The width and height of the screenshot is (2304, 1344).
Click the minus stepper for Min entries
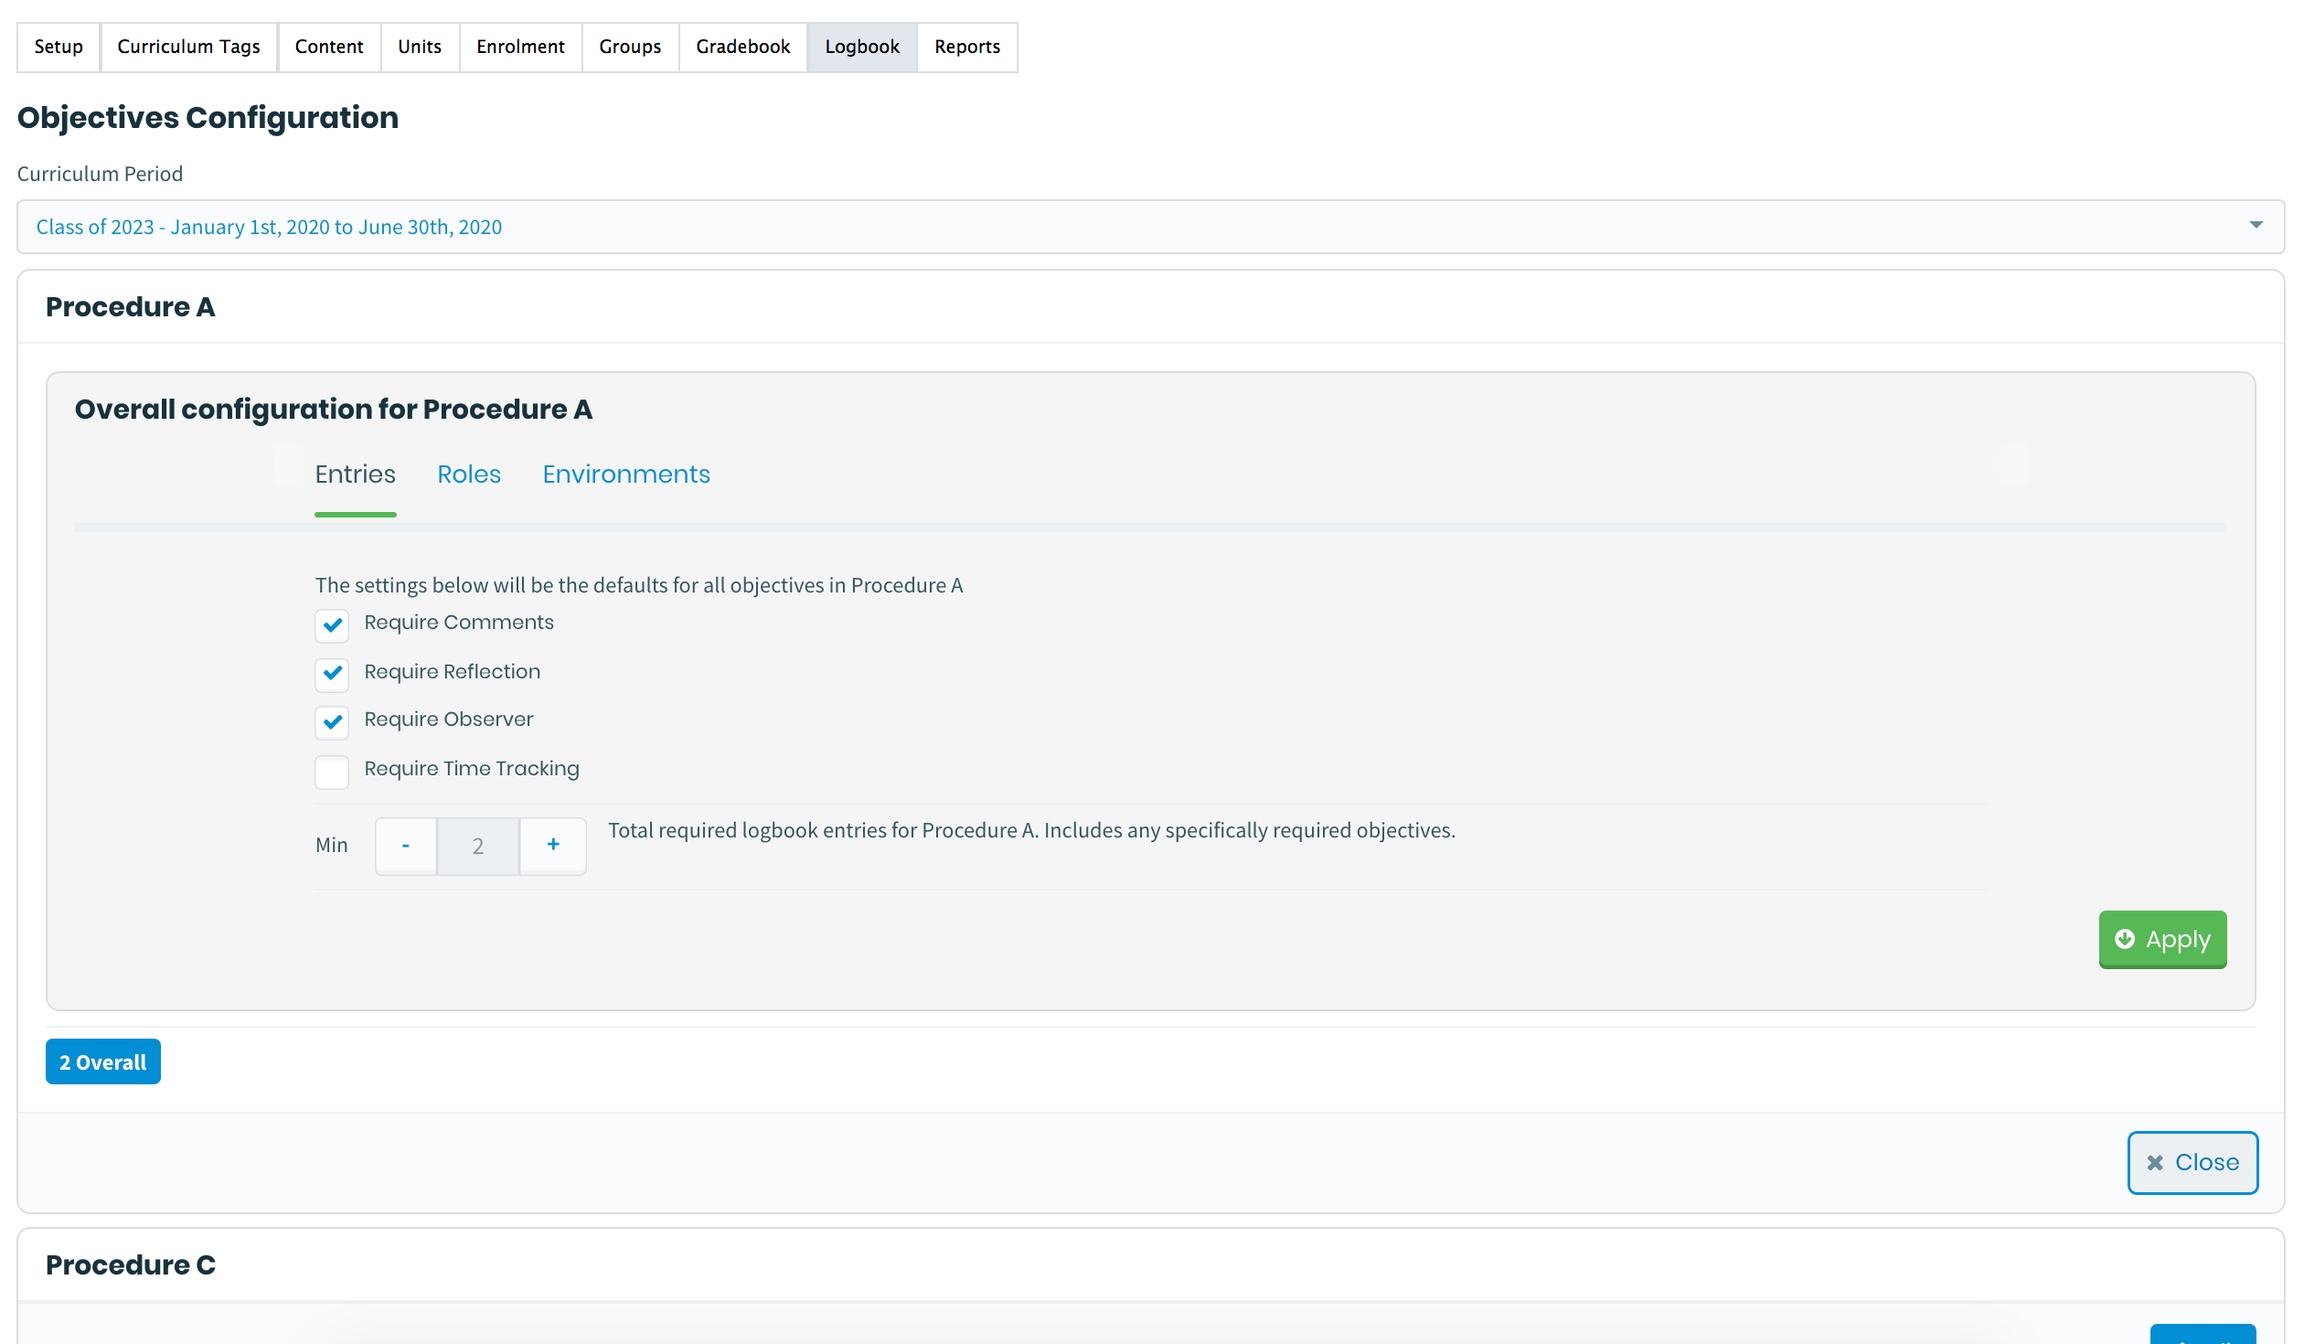tap(405, 846)
